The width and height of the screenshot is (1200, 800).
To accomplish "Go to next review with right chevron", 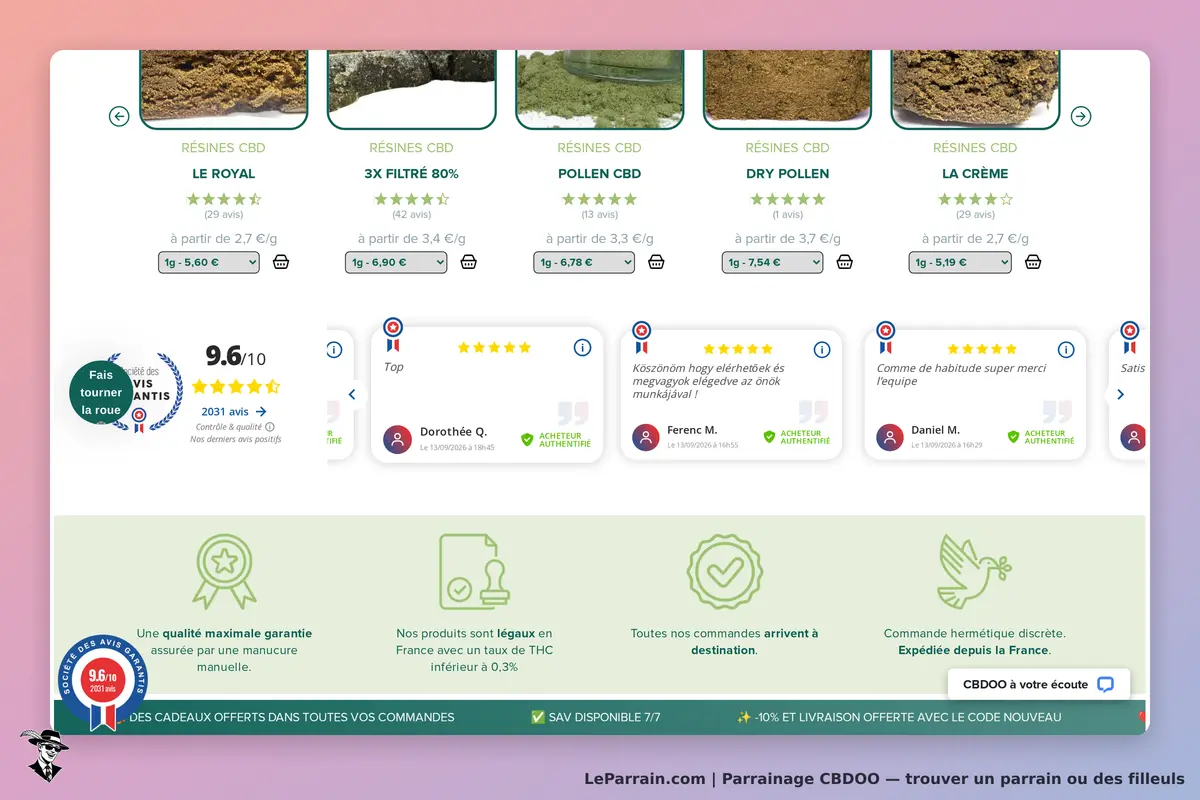I will pos(1120,395).
